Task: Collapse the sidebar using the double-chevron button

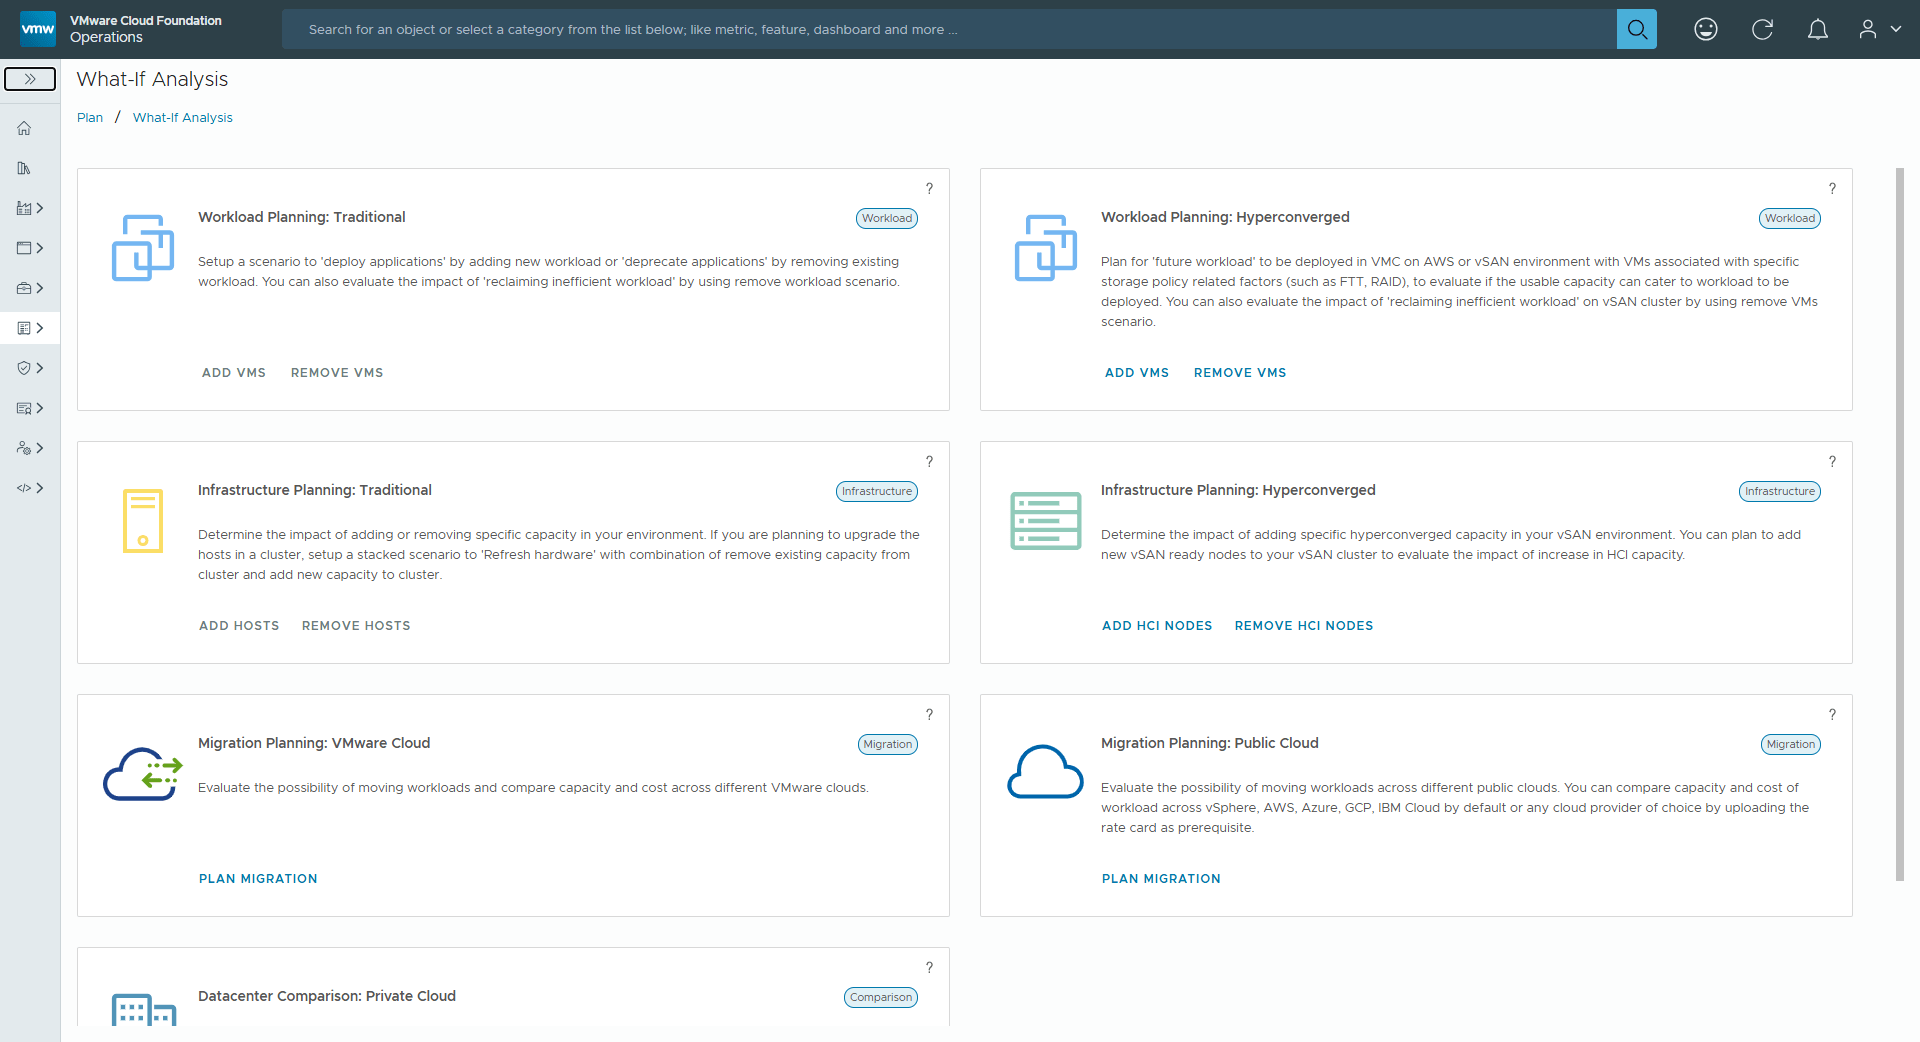Action: point(30,78)
